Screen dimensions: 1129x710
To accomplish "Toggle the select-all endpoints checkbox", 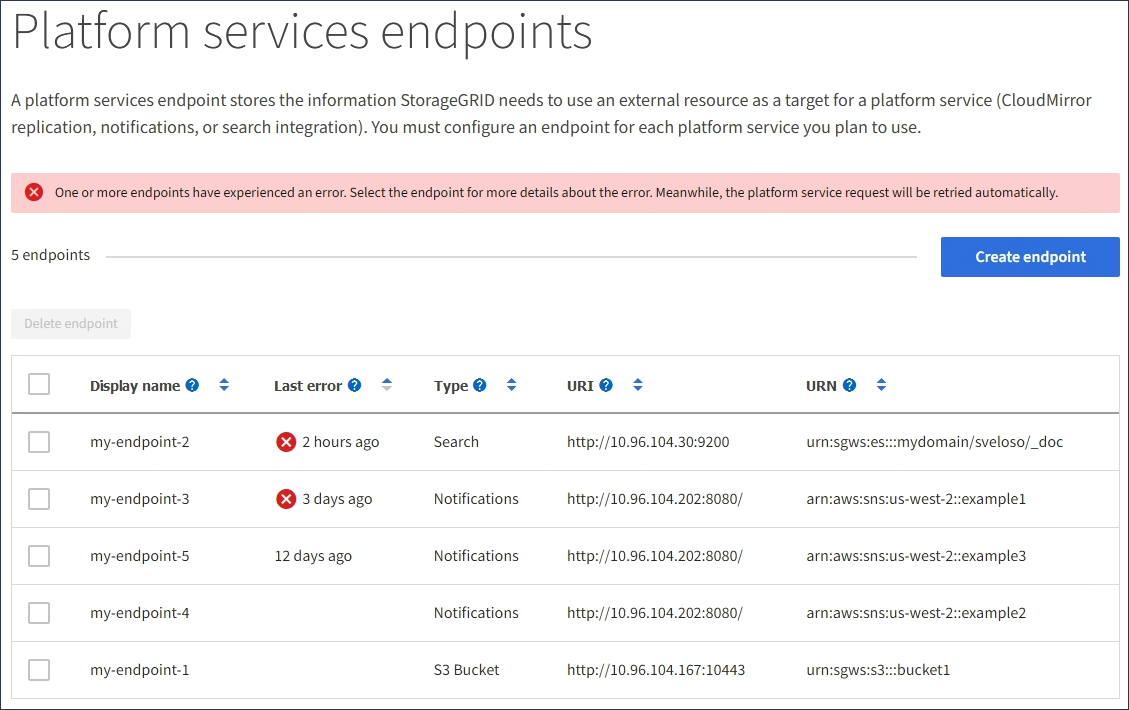I will [39, 384].
